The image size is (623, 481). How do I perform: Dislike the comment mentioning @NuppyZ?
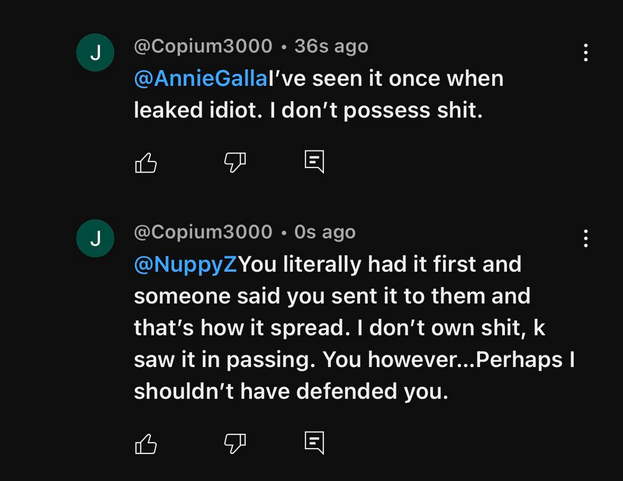pos(234,442)
